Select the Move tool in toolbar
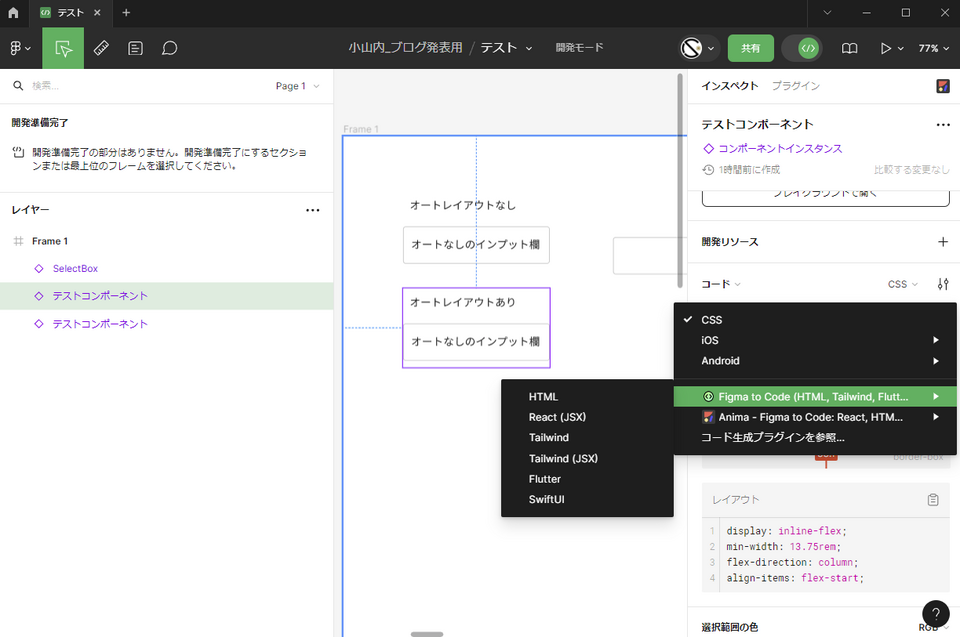 point(63,48)
